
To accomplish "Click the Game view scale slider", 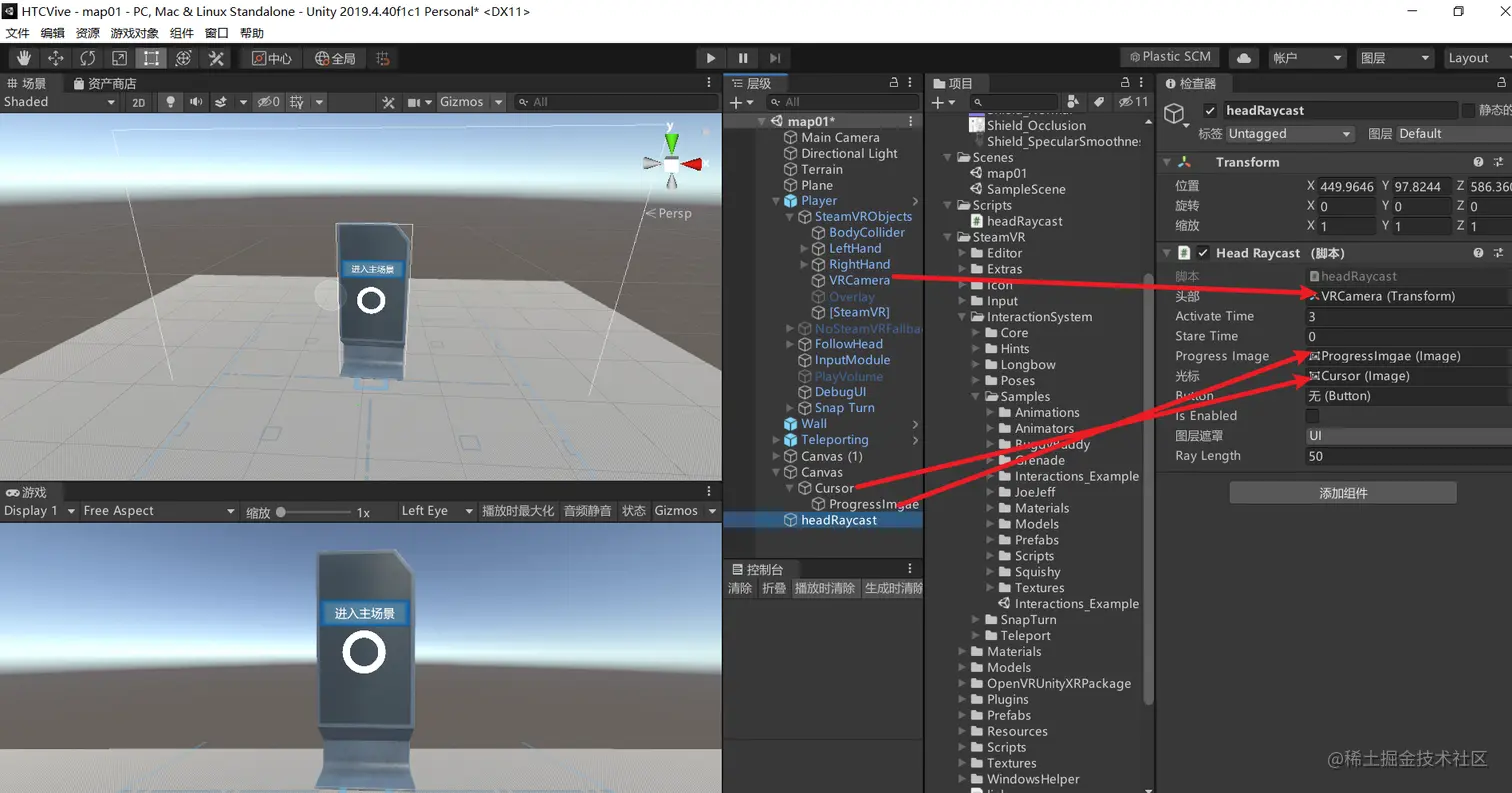I will tap(313, 512).
